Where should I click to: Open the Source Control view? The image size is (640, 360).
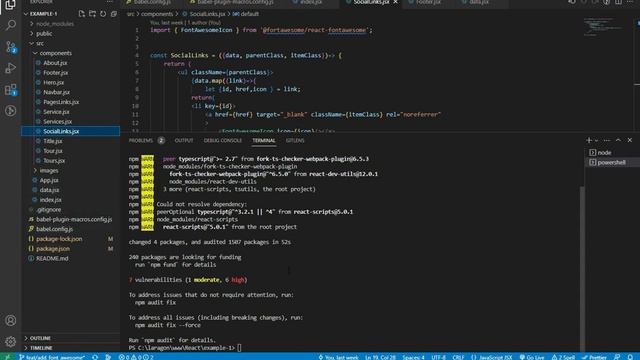(x=11, y=47)
